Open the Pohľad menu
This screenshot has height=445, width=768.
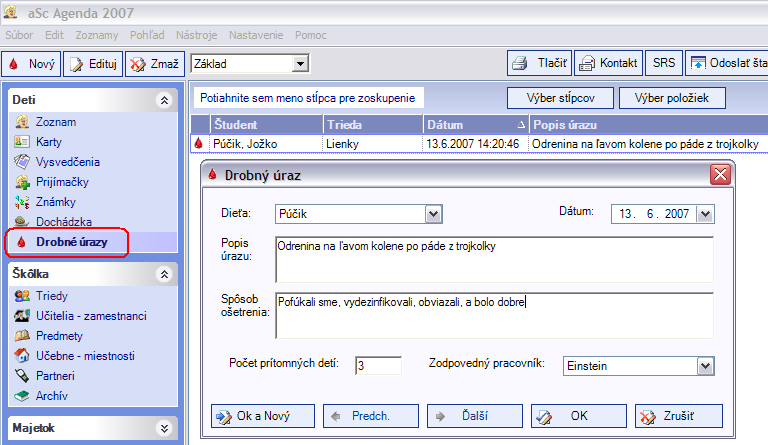(147, 35)
